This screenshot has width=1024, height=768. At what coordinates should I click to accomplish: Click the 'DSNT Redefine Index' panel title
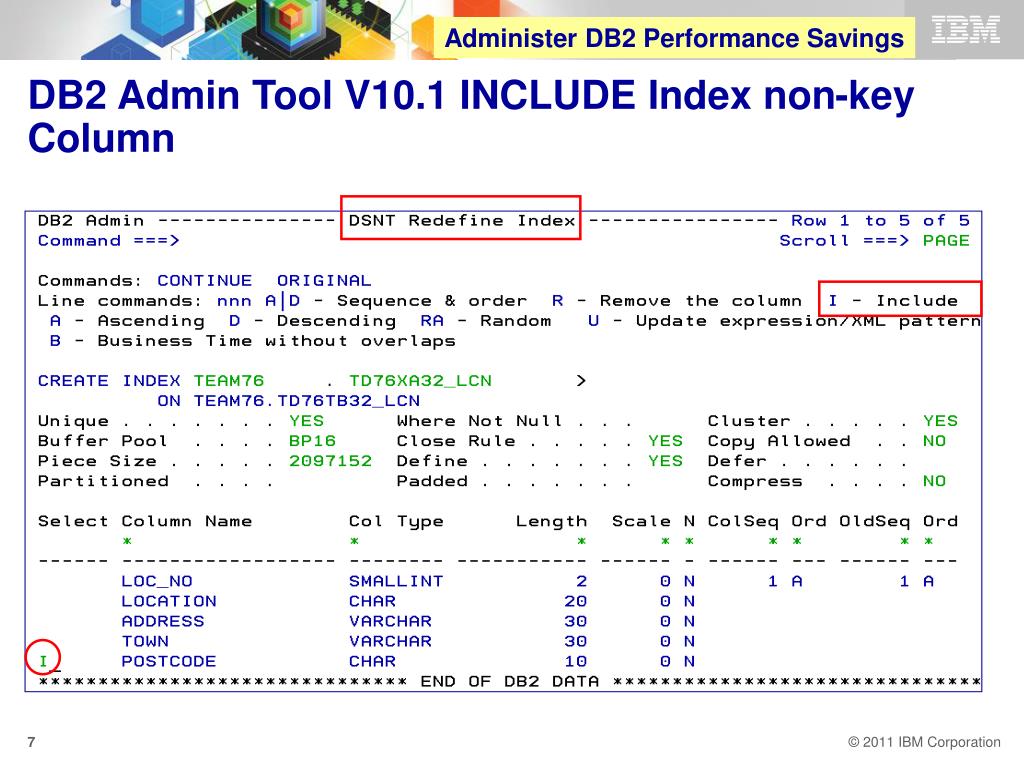462,221
